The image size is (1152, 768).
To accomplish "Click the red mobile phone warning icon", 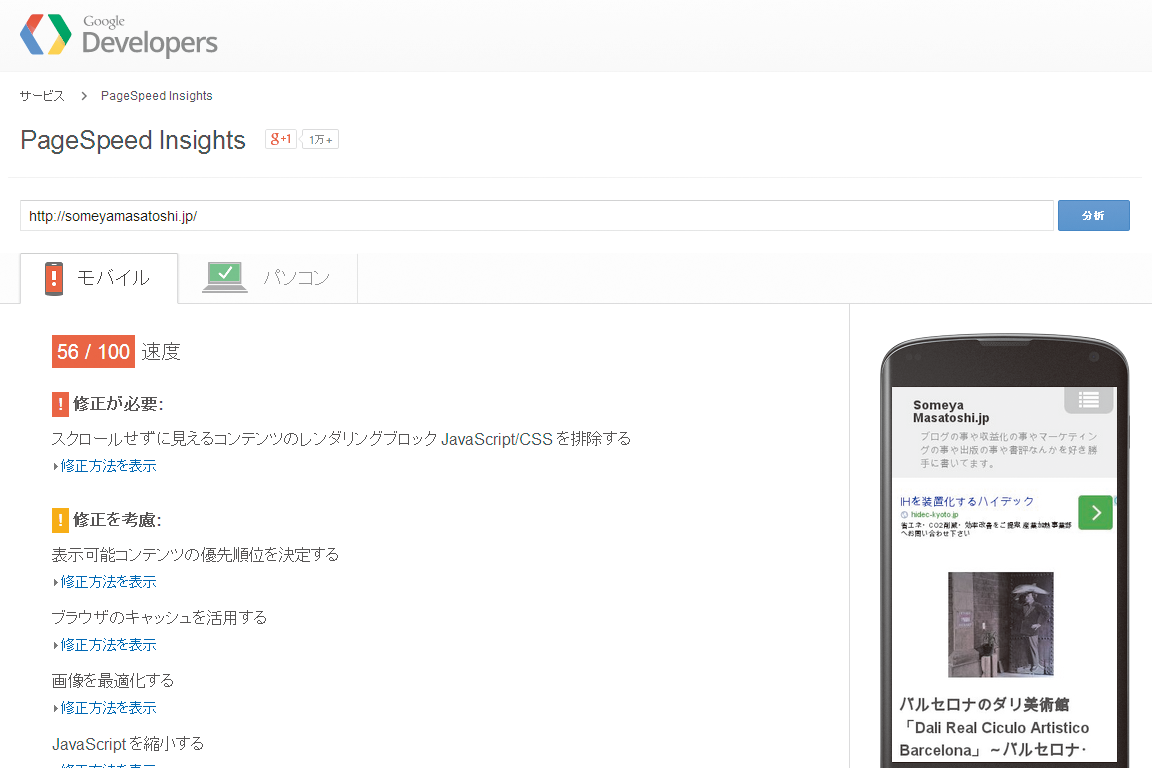I will [x=54, y=279].
